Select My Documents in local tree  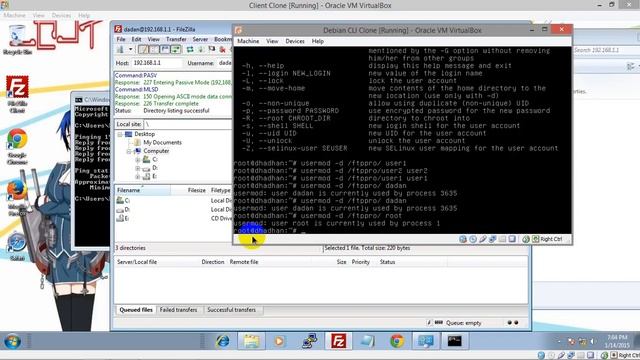[x=162, y=142]
